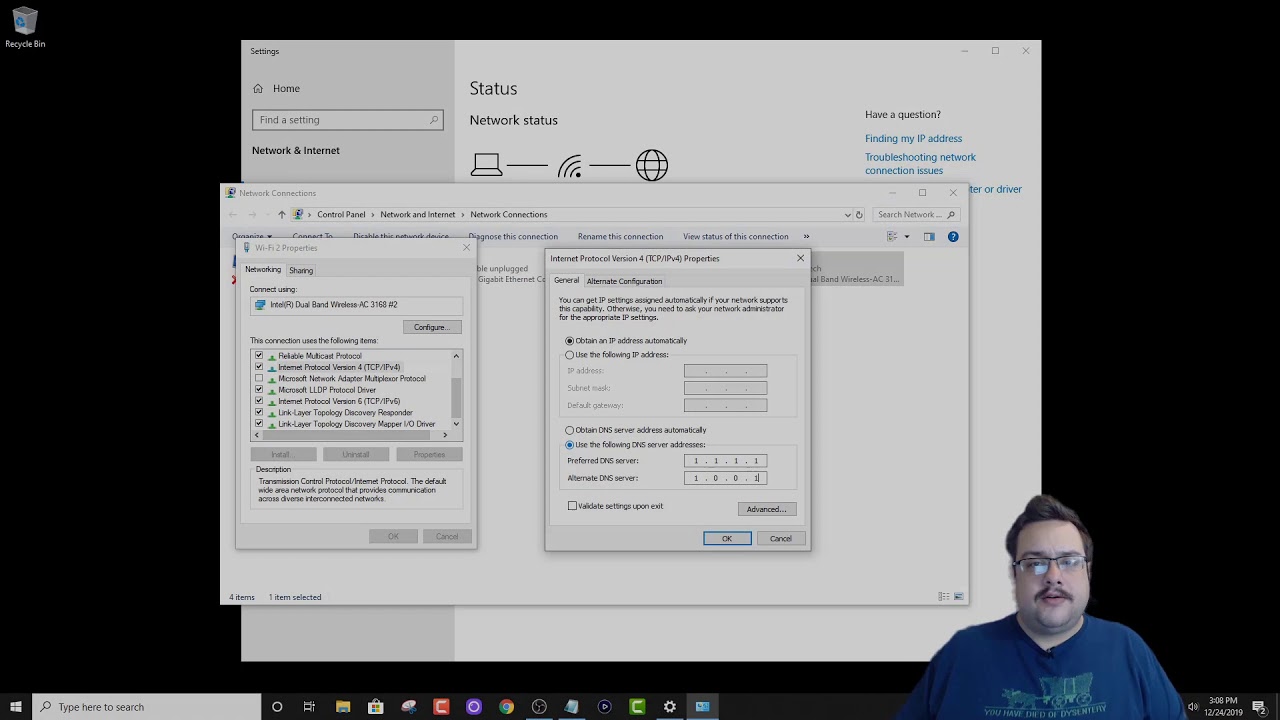Toggle Reliable Multicast Protocol checkbox
The height and width of the screenshot is (720, 1280).
click(259, 355)
